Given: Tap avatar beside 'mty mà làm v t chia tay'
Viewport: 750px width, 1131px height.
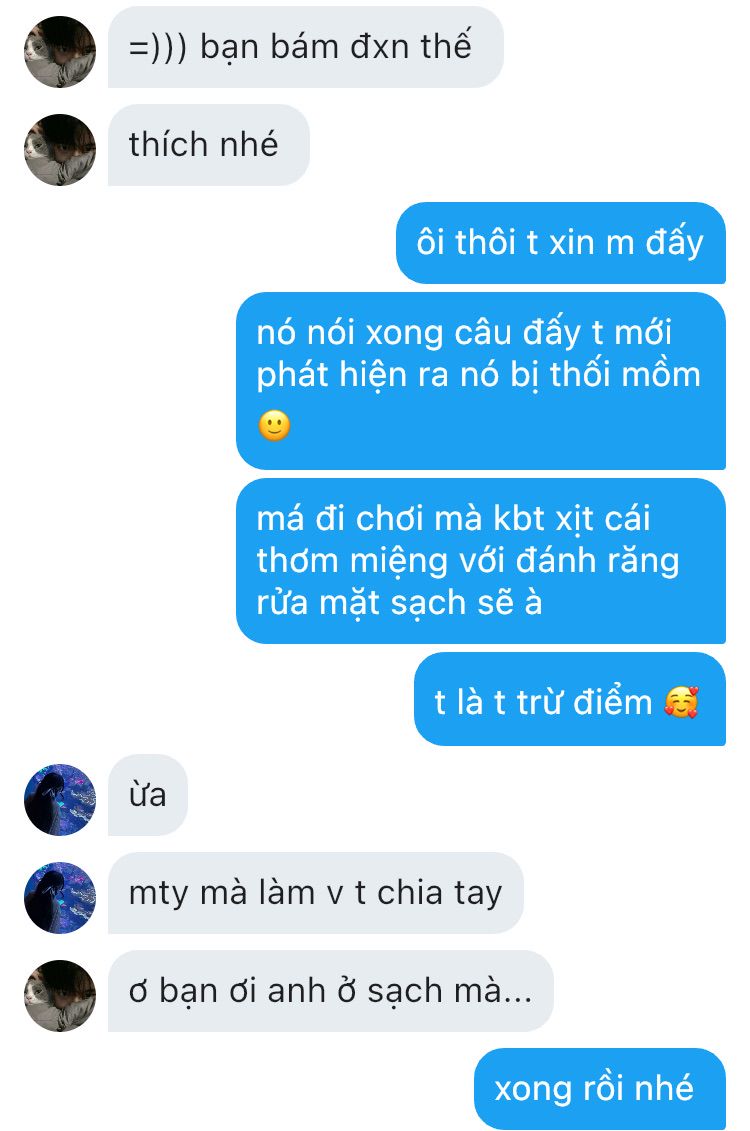Looking at the screenshot, I should pyautogui.click(x=60, y=897).
